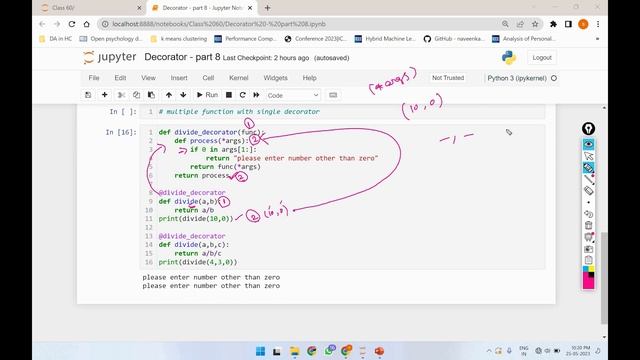Show hidden system tray icons chevron
640x360 pixels.
pyautogui.click(x=489, y=351)
